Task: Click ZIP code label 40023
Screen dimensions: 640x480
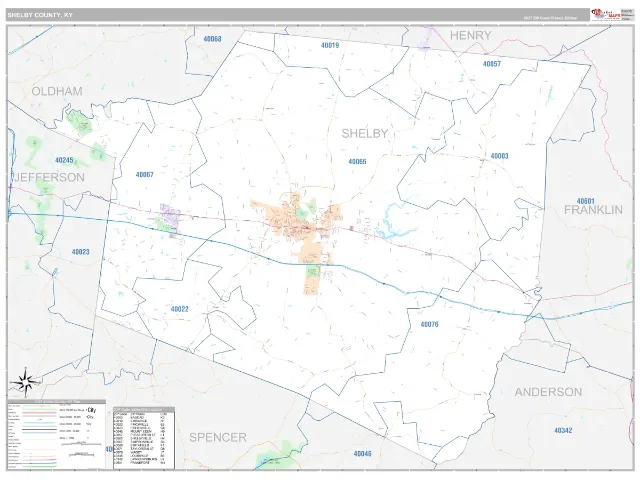Action: click(x=80, y=252)
